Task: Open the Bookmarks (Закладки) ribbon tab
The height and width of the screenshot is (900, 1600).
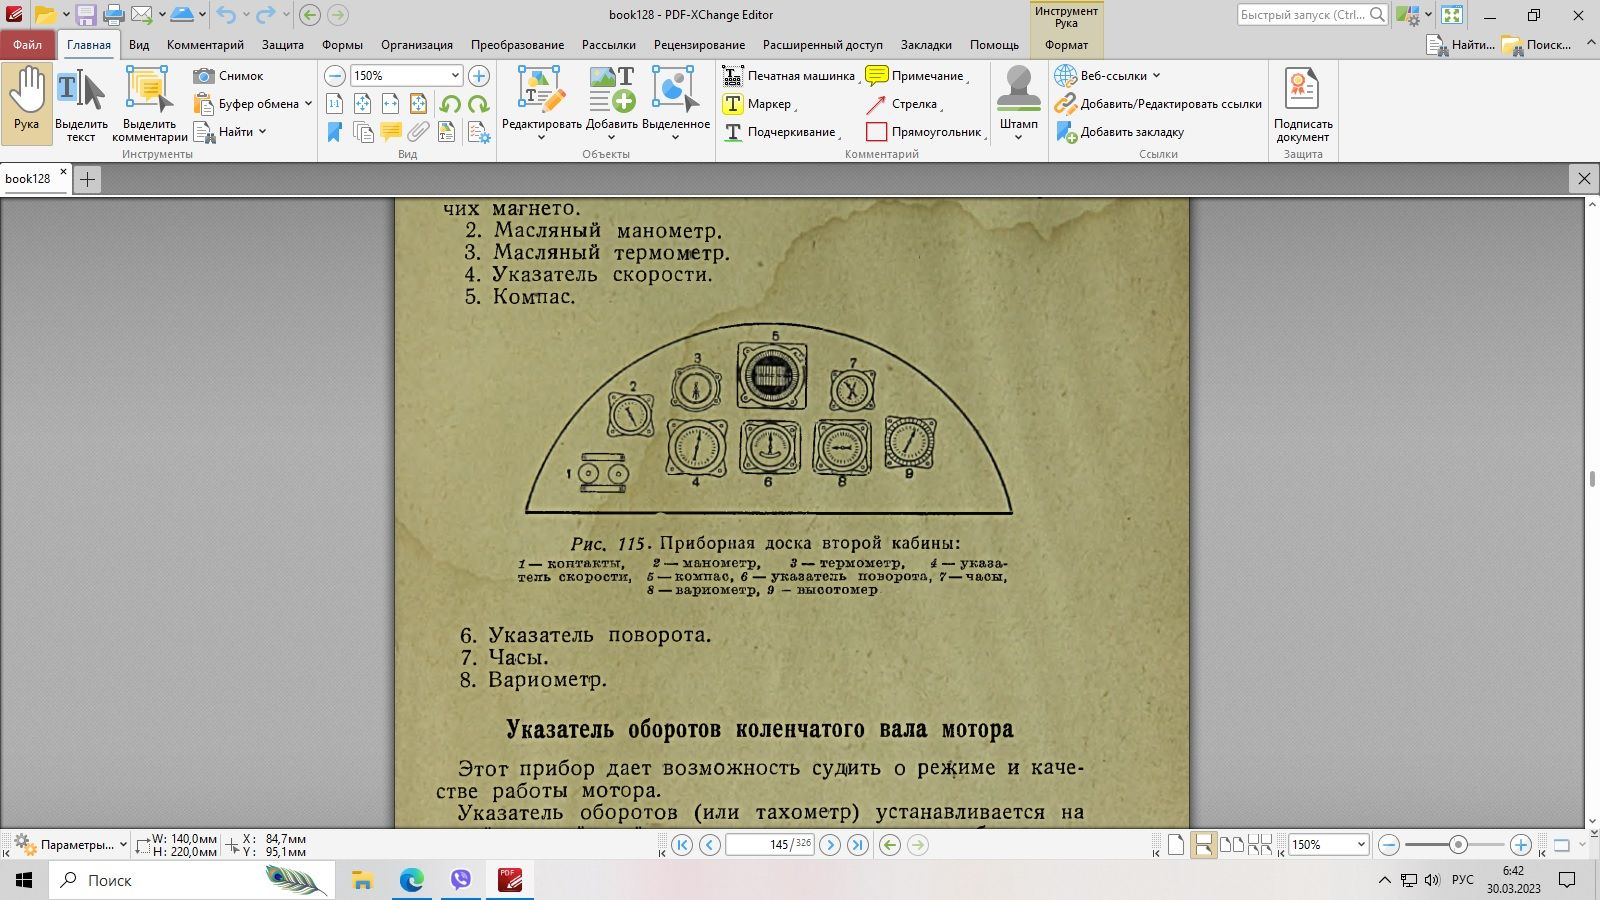Action: [926, 45]
